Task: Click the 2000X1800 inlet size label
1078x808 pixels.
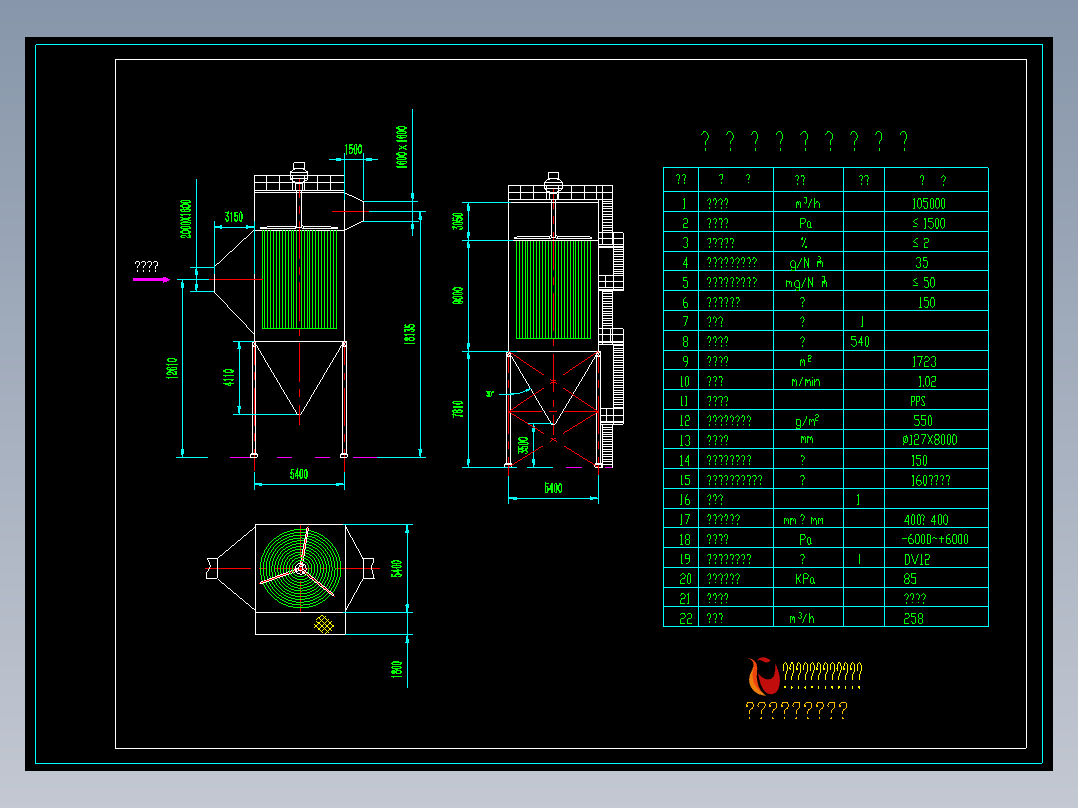Action: click(x=185, y=219)
